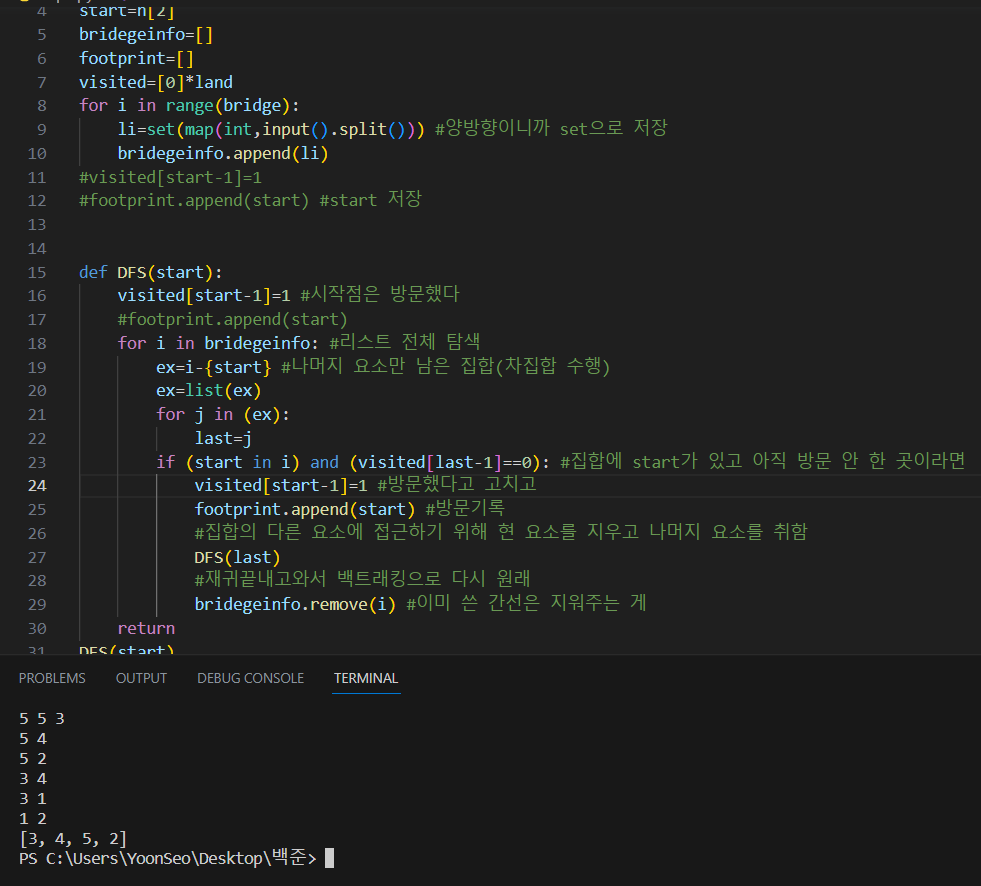Click line number 9 in the gutter

pos(41,130)
